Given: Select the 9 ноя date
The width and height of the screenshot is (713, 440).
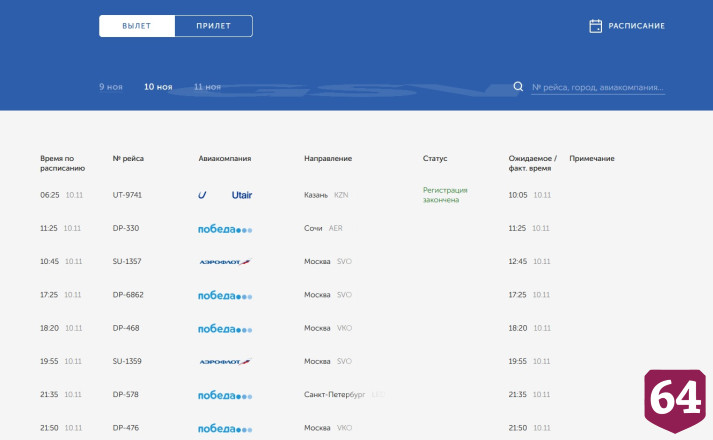Looking at the screenshot, I should point(111,86).
